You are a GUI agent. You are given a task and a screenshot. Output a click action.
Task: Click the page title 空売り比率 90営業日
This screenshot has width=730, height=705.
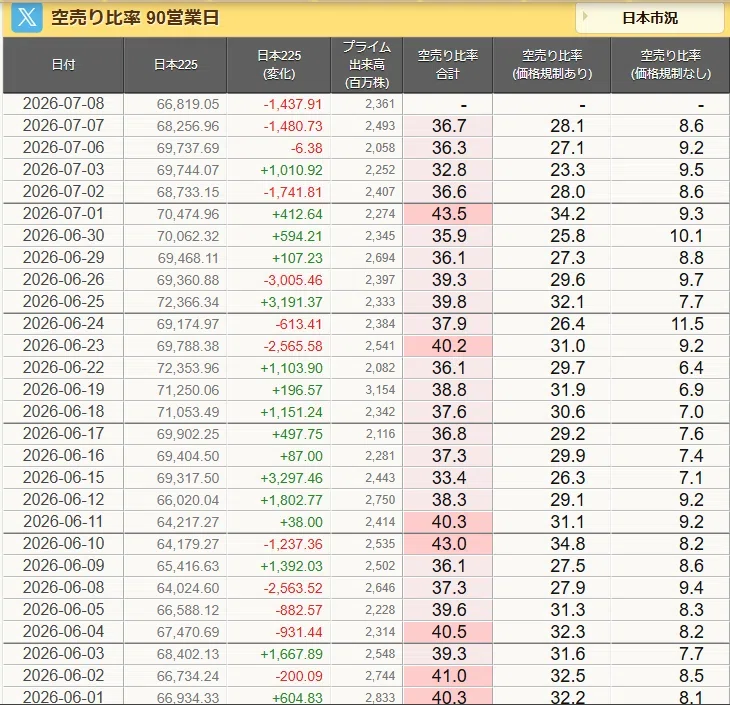(x=135, y=18)
